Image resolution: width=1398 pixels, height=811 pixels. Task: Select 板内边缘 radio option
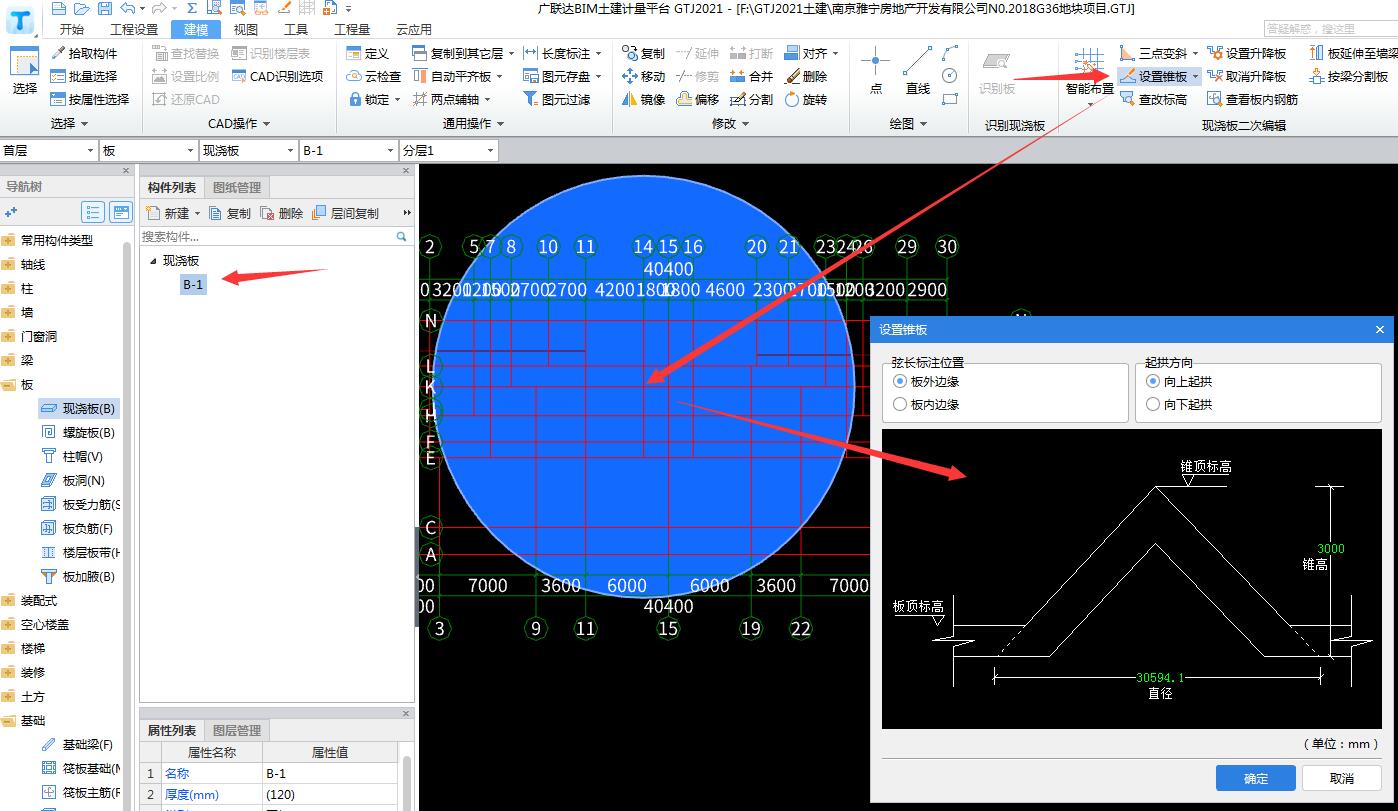[x=926, y=404]
